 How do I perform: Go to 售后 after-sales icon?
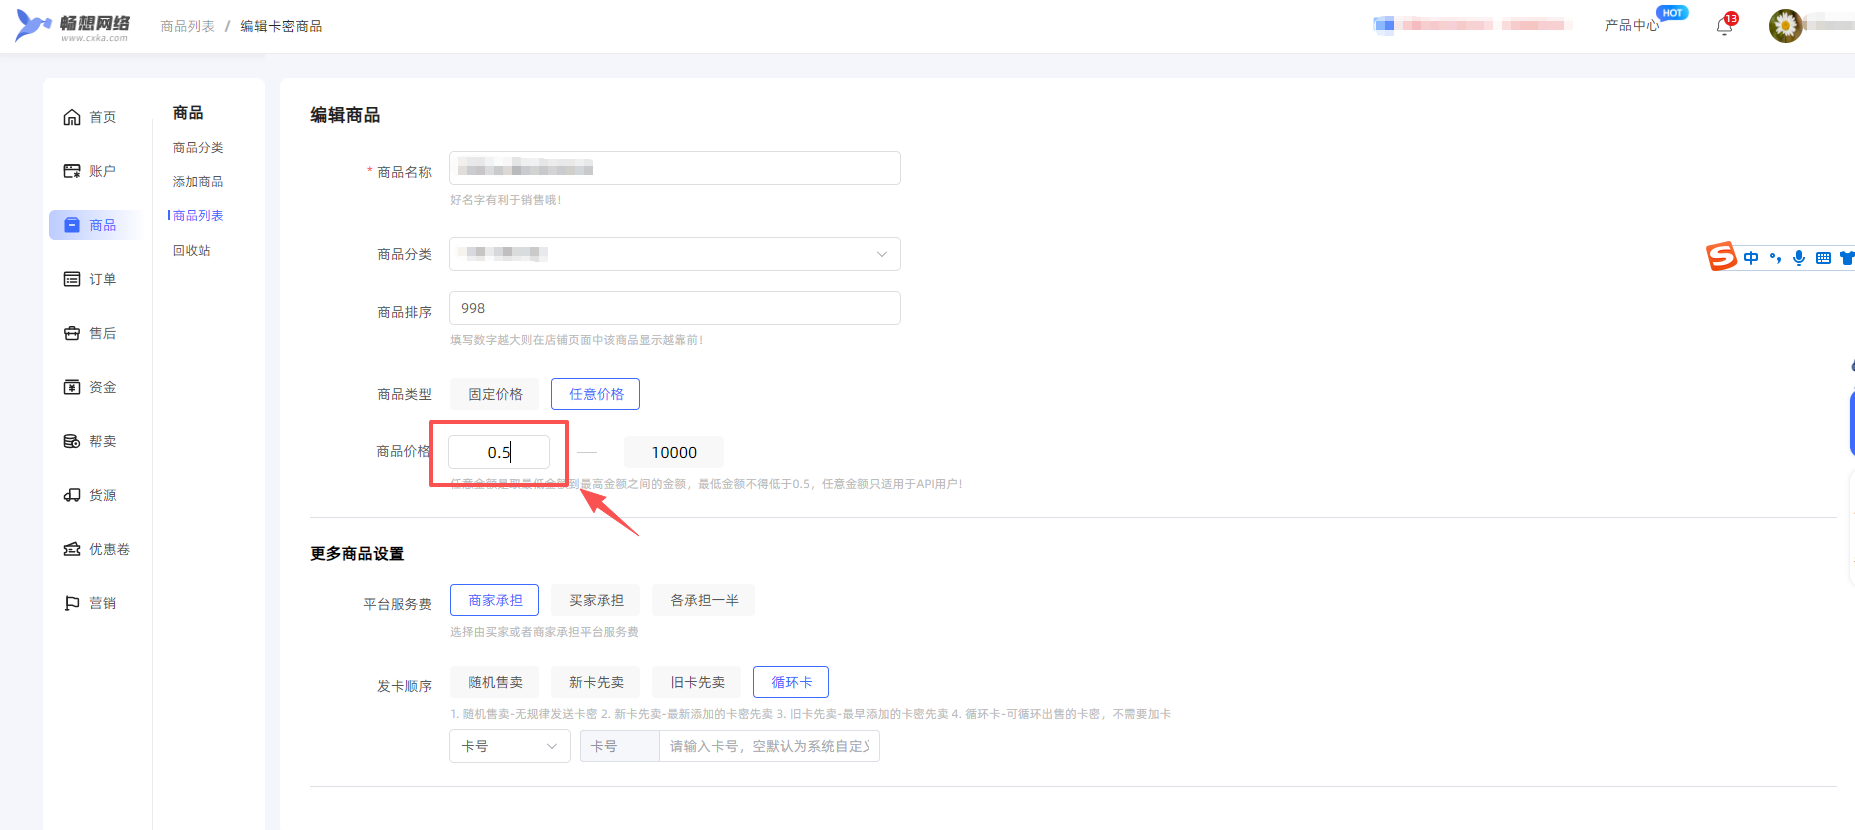pyautogui.click(x=72, y=333)
